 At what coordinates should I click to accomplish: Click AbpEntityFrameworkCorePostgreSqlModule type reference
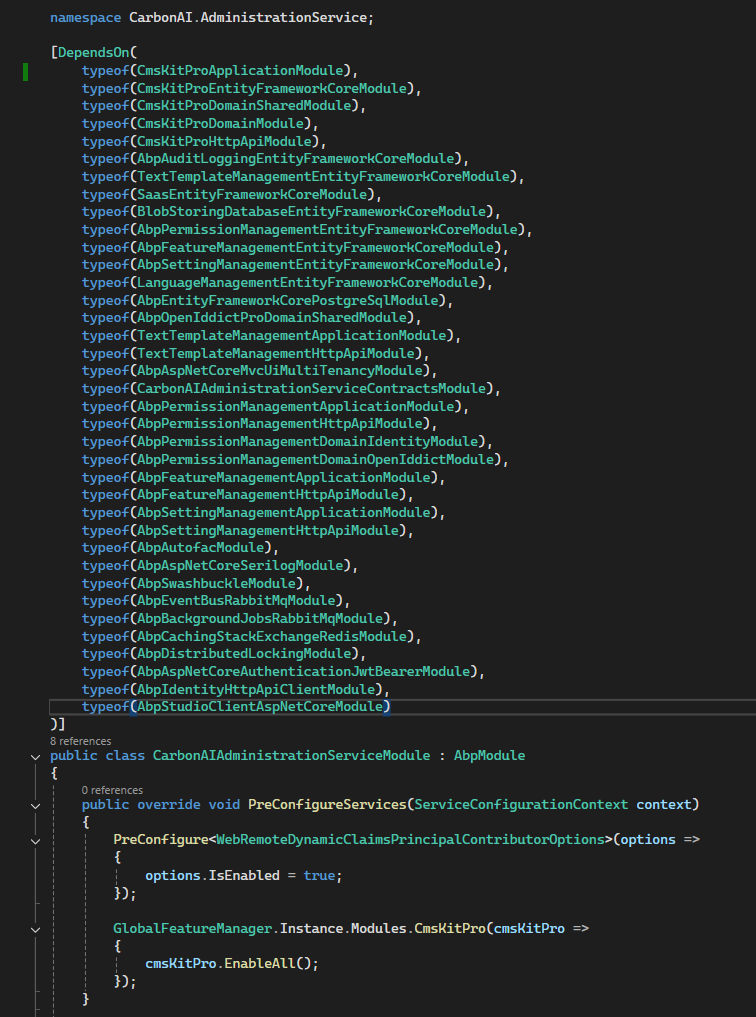pos(288,300)
